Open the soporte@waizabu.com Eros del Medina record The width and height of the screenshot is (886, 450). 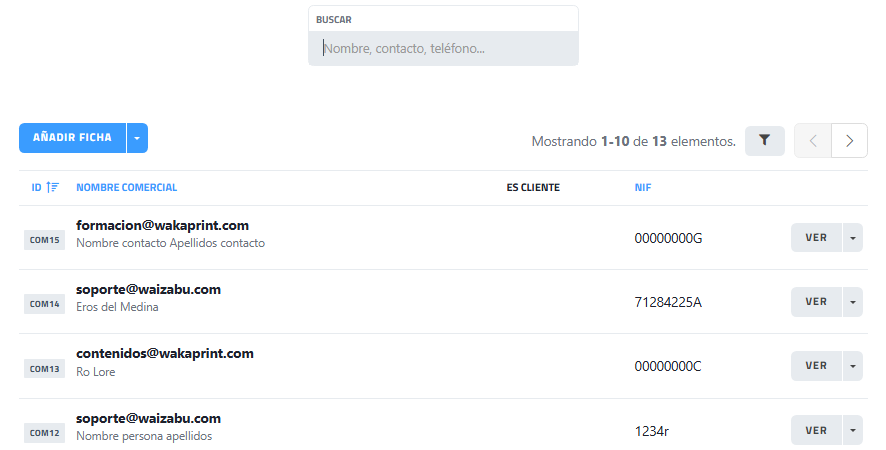click(x=148, y=290)
